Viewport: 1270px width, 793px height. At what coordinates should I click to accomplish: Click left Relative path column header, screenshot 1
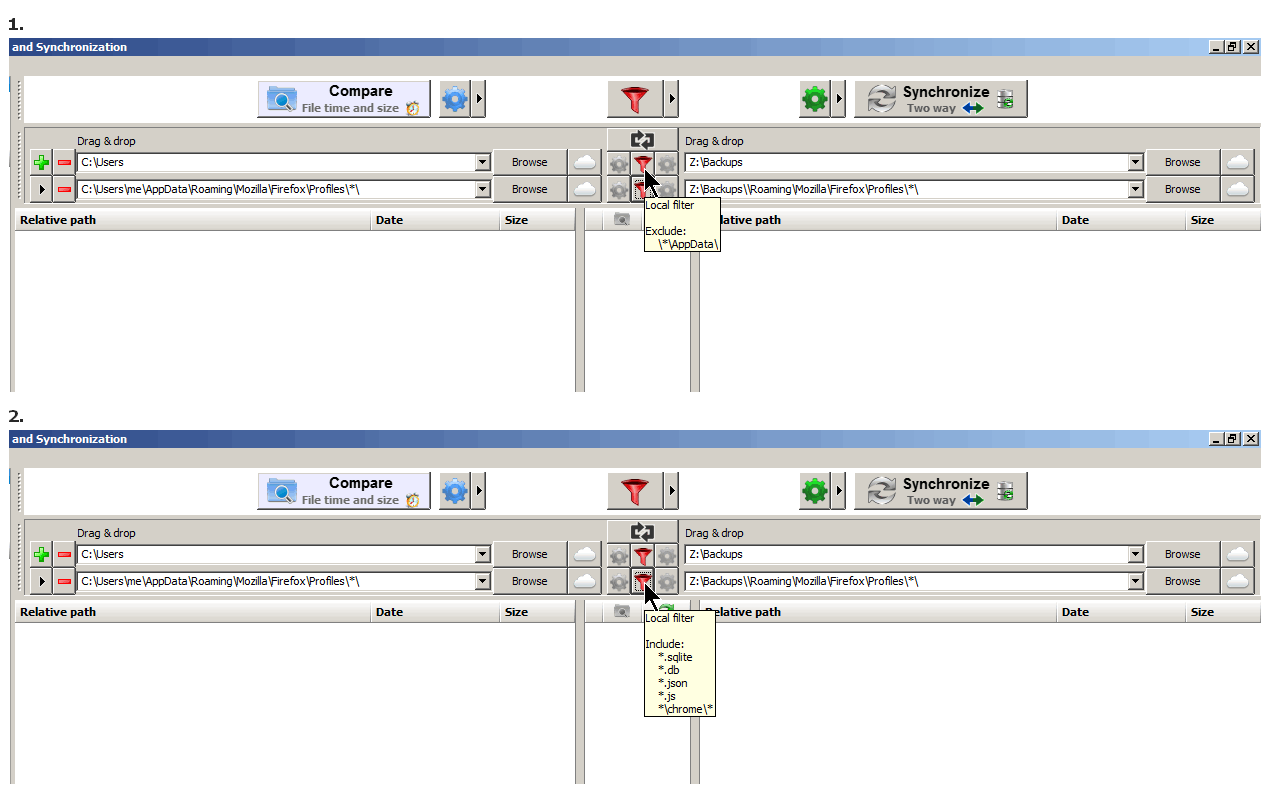pos(193,220)
